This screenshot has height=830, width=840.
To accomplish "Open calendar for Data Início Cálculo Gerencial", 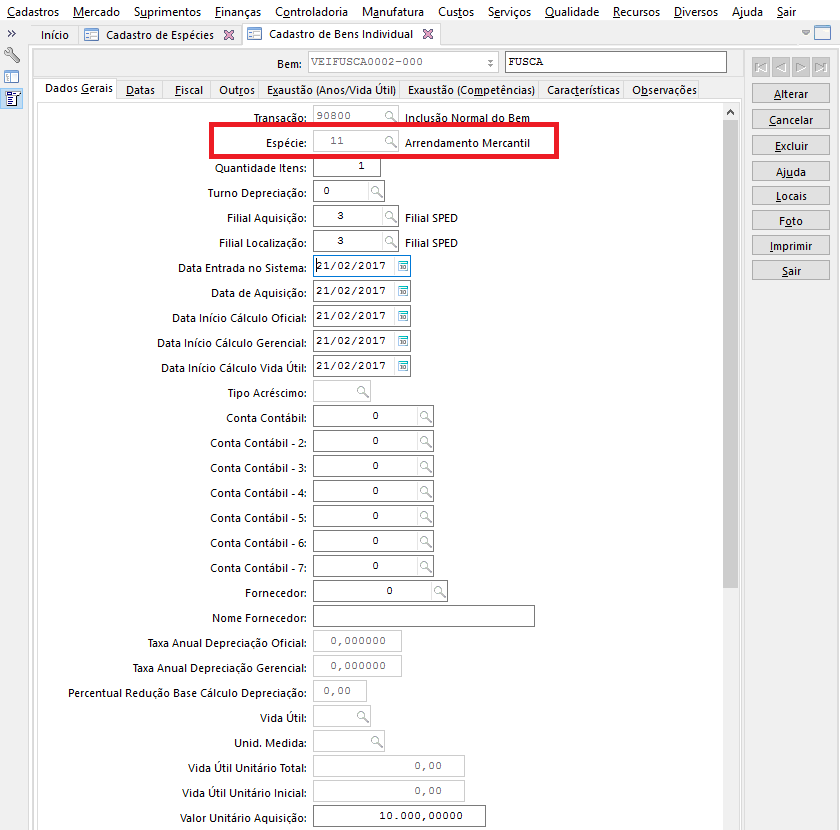I will pos(403,341).
